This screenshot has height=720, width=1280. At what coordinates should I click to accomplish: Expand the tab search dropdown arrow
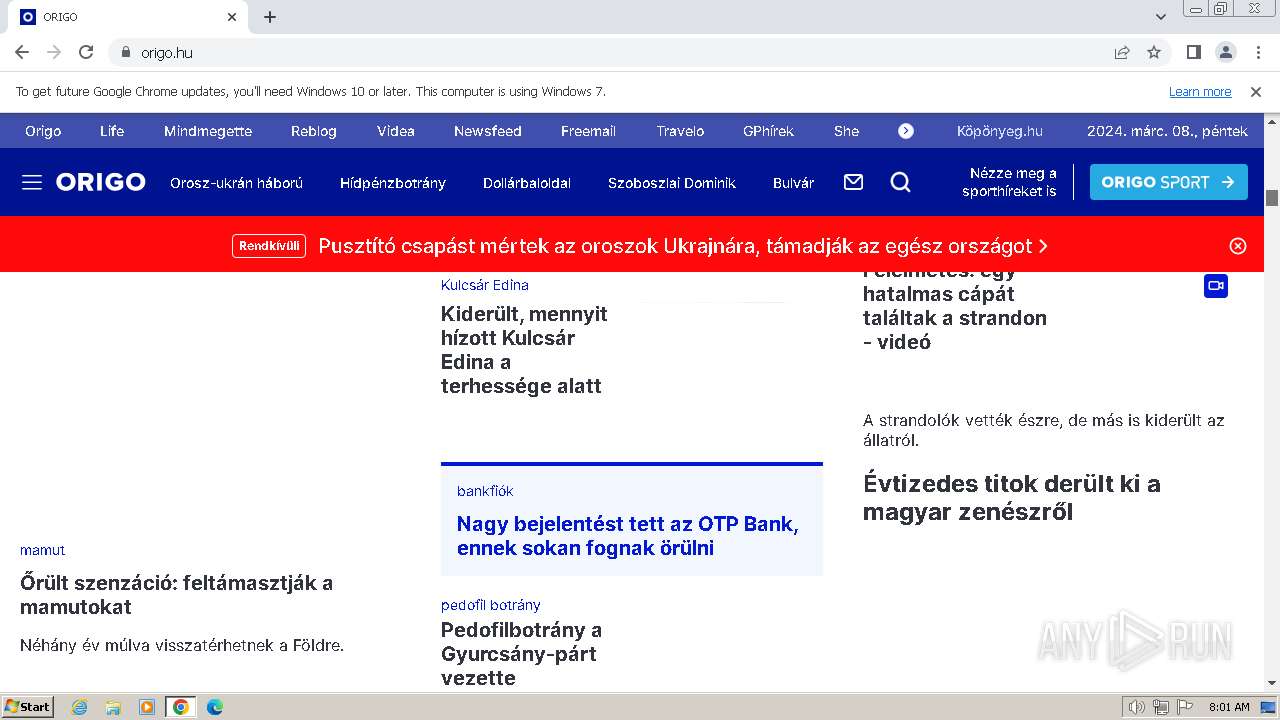1161,17
